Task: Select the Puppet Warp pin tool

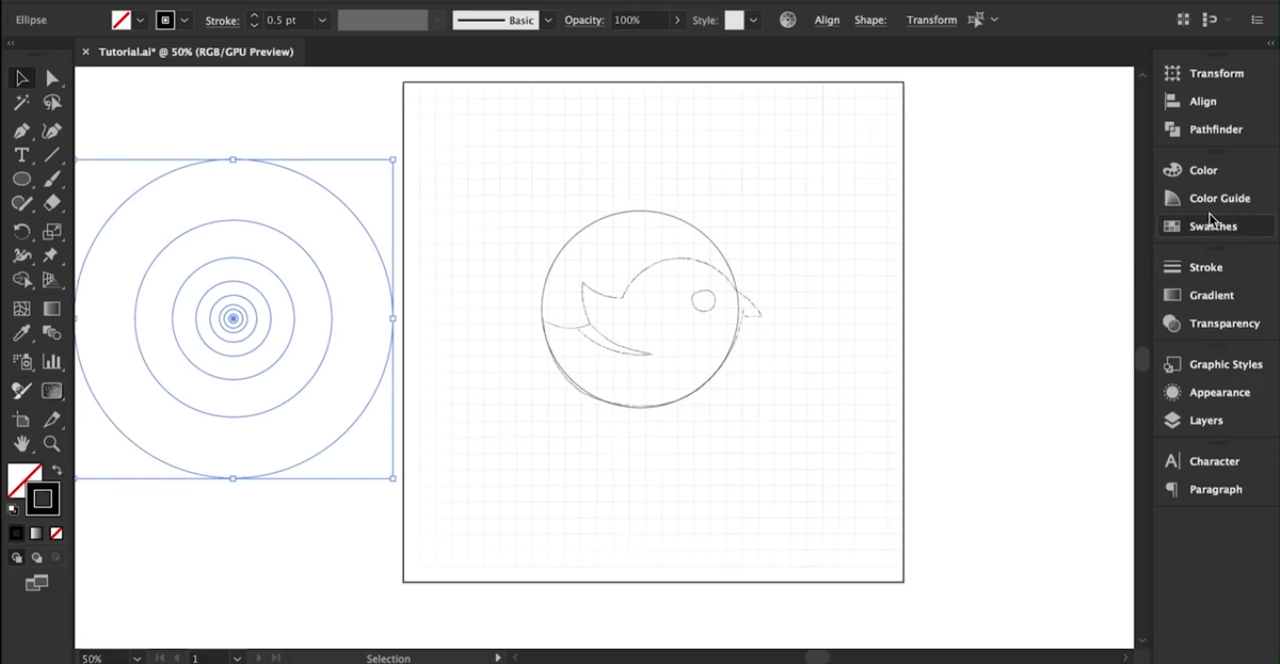Action: [x=52, y=256]
